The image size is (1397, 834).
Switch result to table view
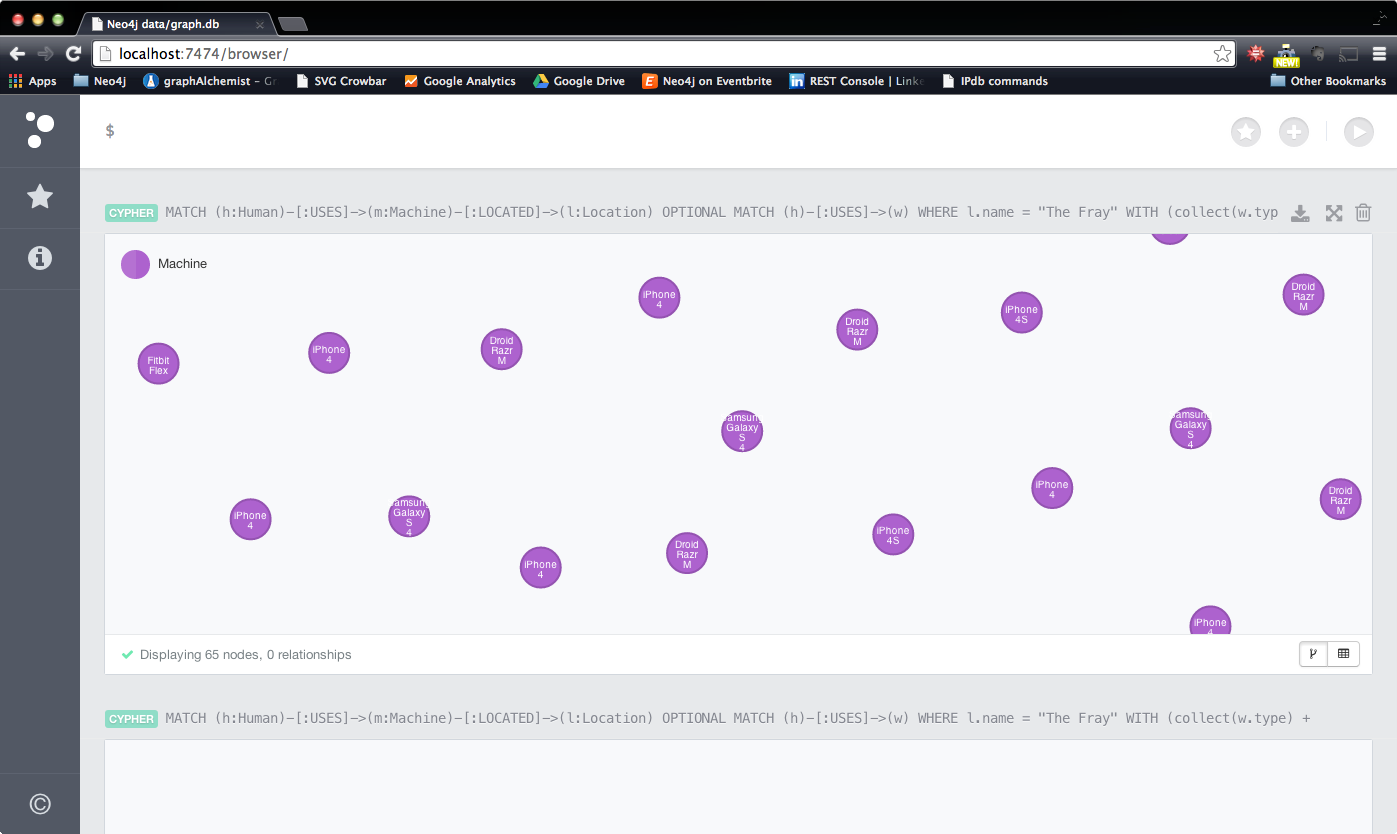click(1343, 654)
